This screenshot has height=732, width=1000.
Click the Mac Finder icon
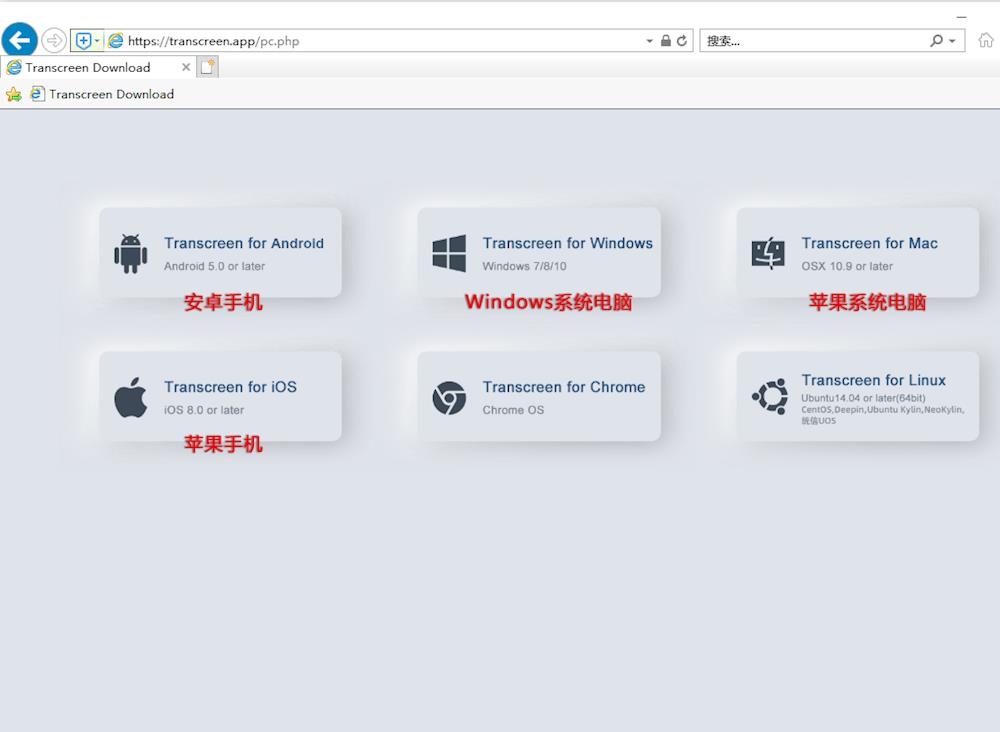768,253
